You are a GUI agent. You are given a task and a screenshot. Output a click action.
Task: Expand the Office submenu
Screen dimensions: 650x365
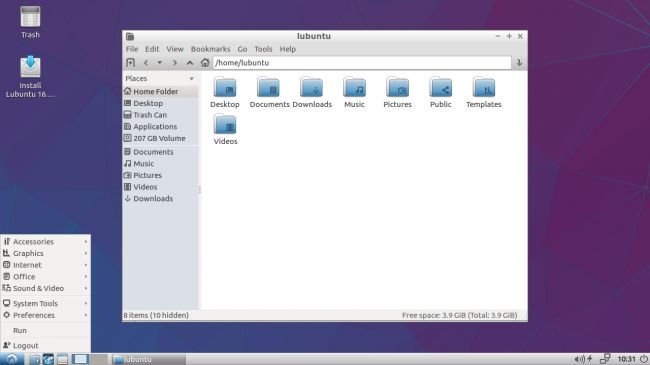(x=46, y=276)
